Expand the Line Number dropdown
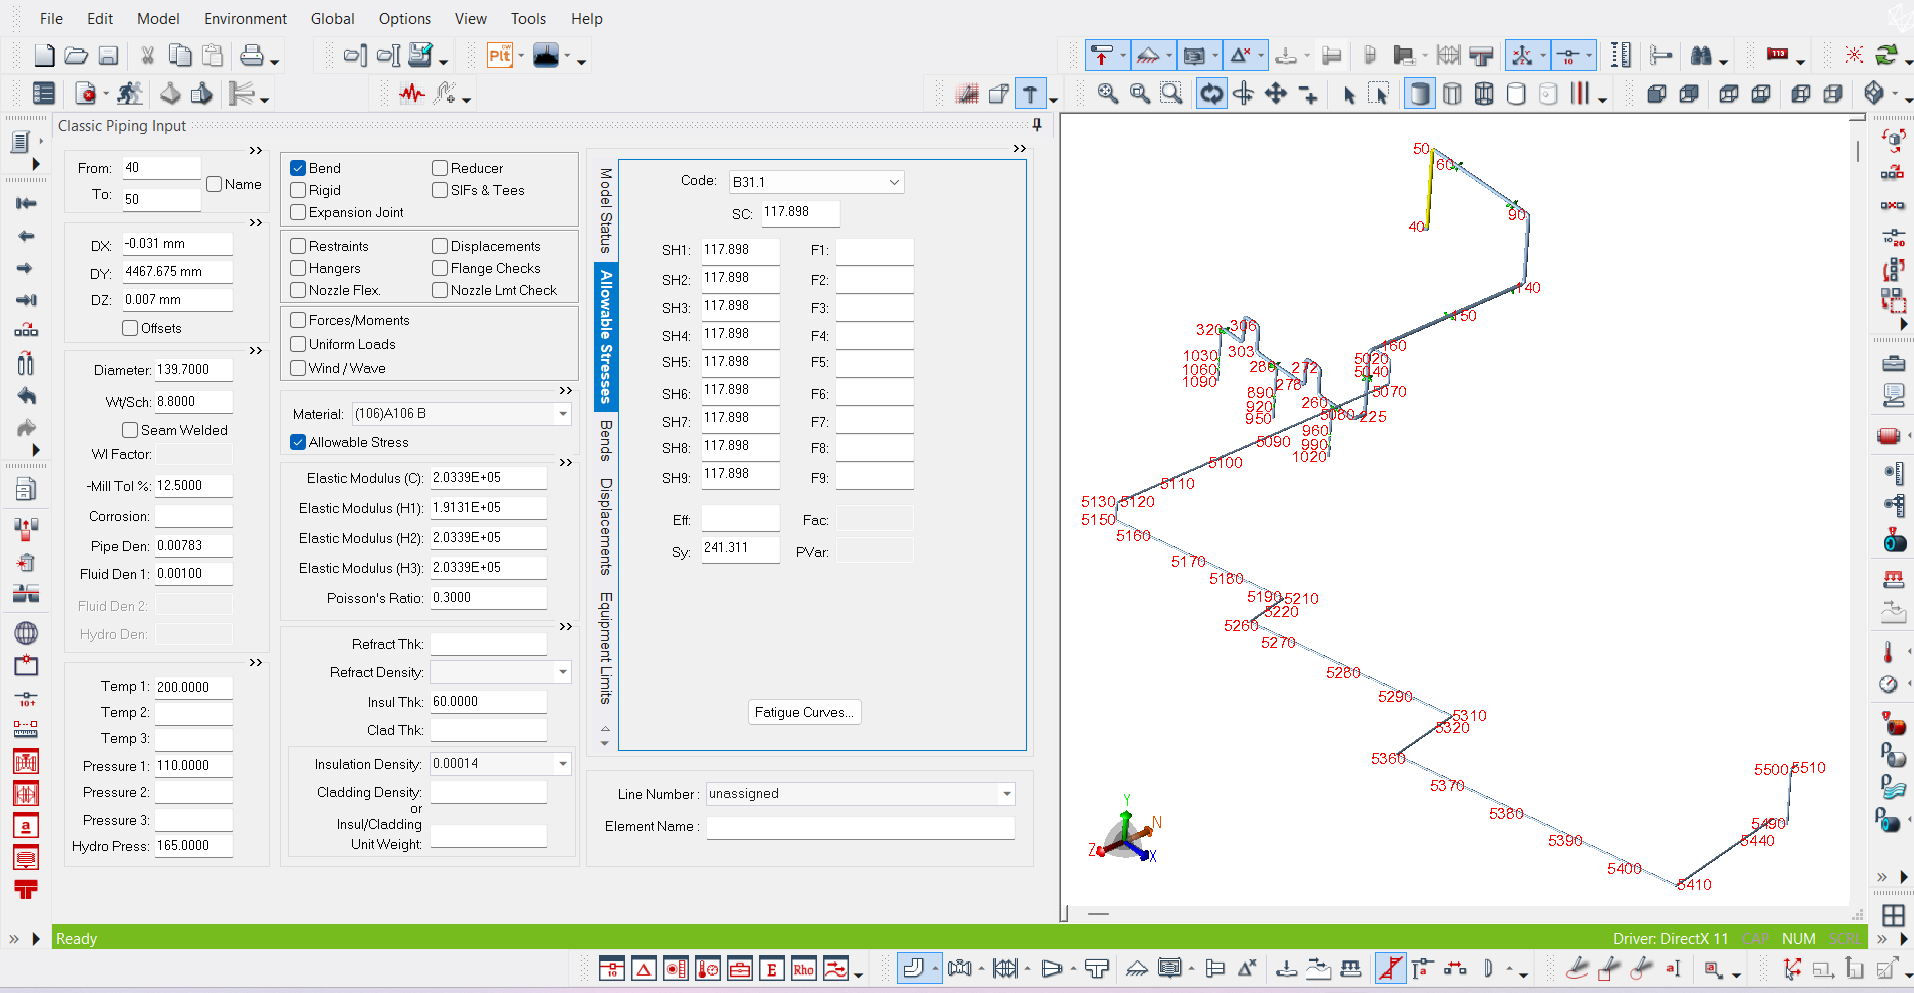Viewport: 1914px width, 993px height. [1005, 793]
